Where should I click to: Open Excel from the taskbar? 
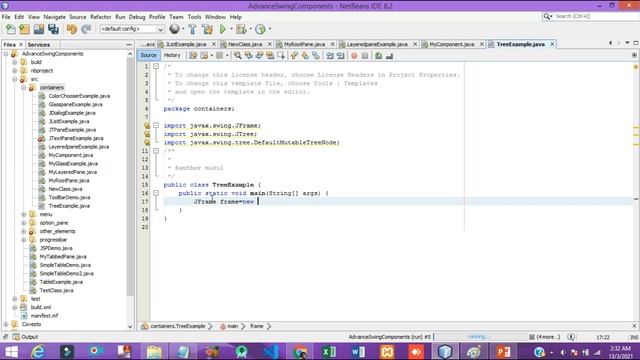(329, 351)
